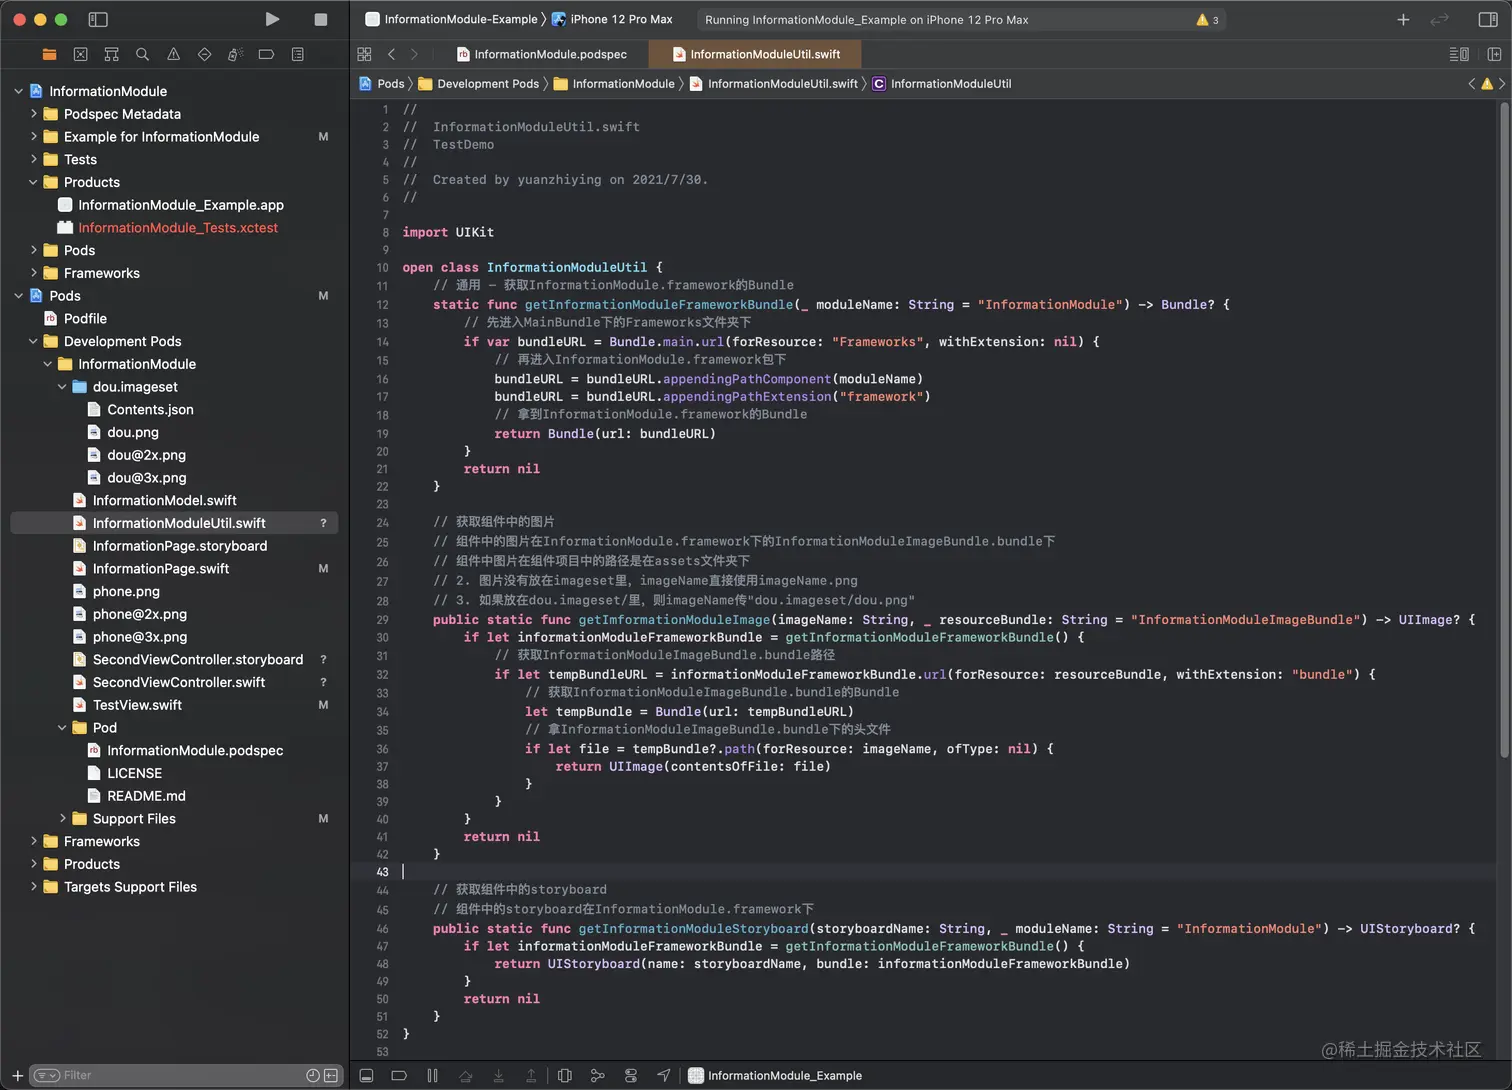Image resolution: width=1512 pixels, height=1090 pixels.
Task: Open the Issue navigator warning icon
Action: click(173, 54)
